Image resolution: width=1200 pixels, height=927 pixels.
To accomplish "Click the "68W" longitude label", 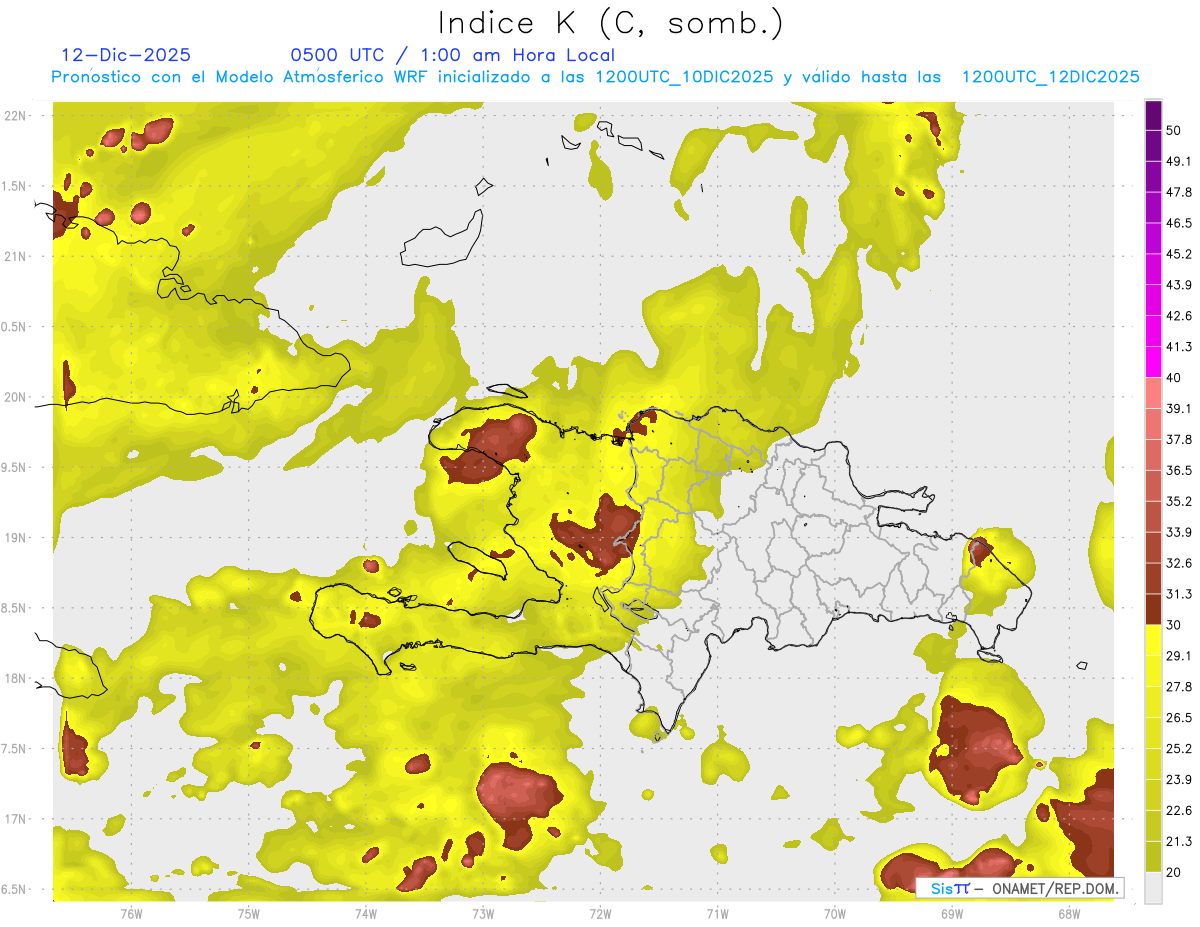I will [1068, 914].
